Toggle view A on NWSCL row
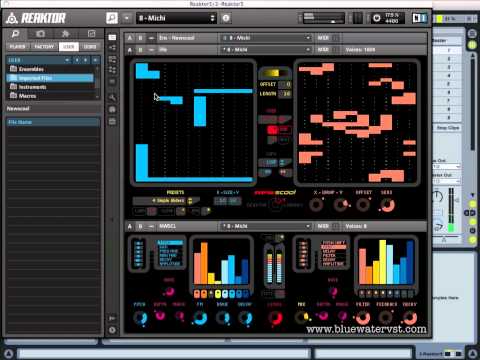Image resolution: width=480 pixels, height=360 pixels. coord(130,226)
